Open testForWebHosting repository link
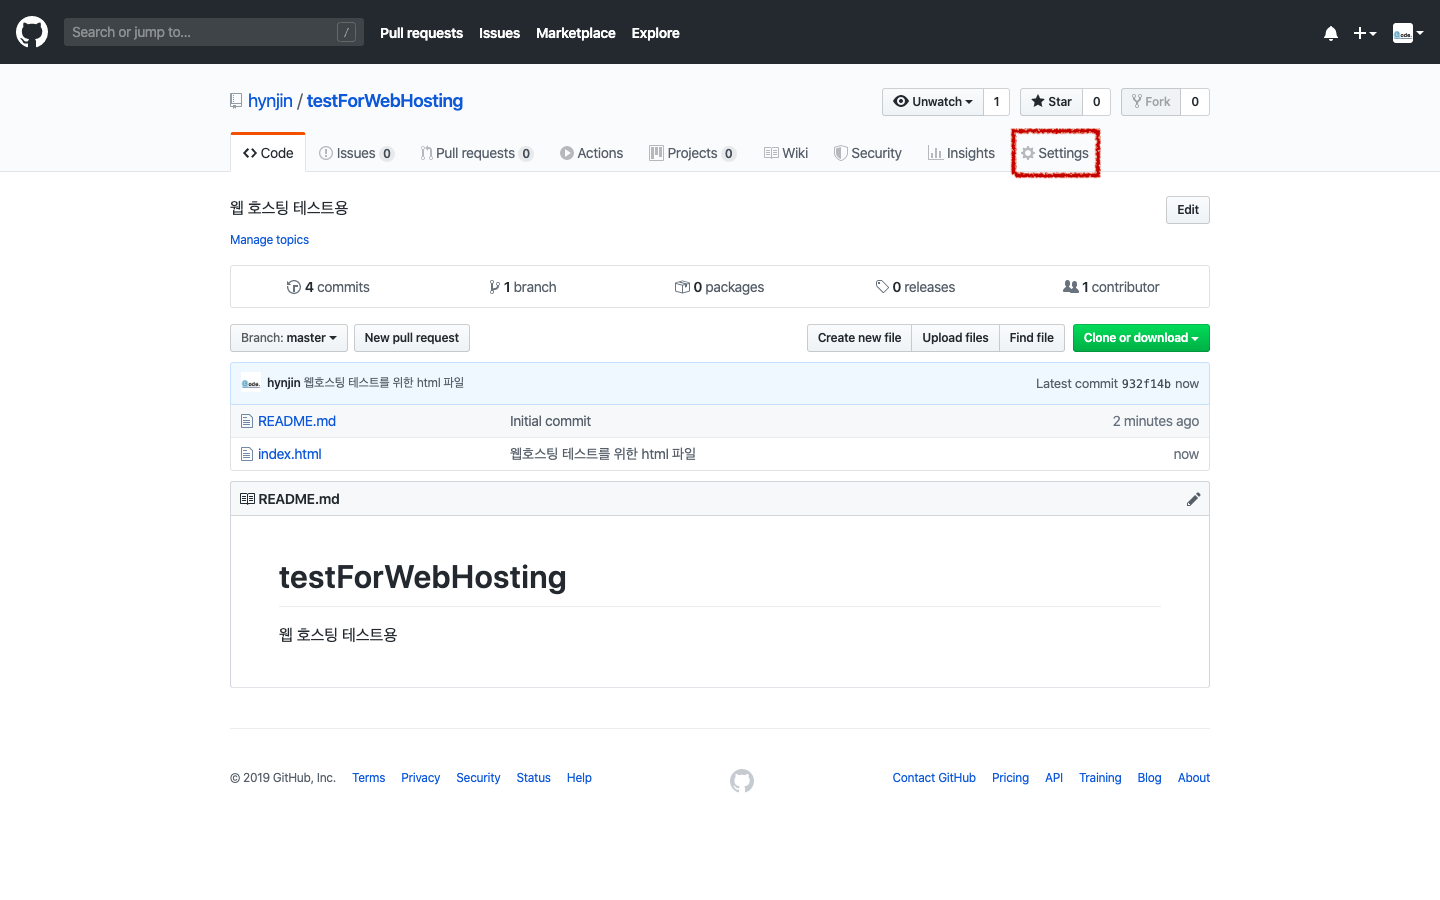 pos(385,101)
